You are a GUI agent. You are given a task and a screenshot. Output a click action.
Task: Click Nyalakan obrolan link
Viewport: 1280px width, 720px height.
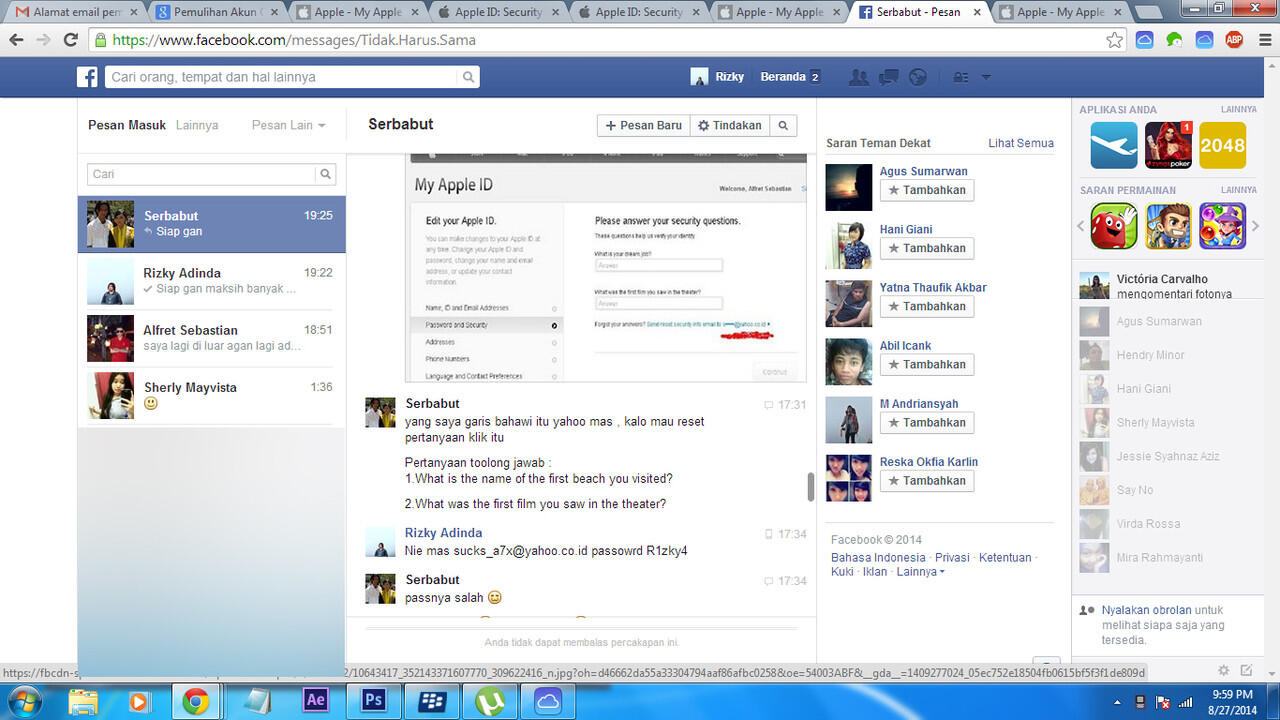click(x=1146, y=610)
